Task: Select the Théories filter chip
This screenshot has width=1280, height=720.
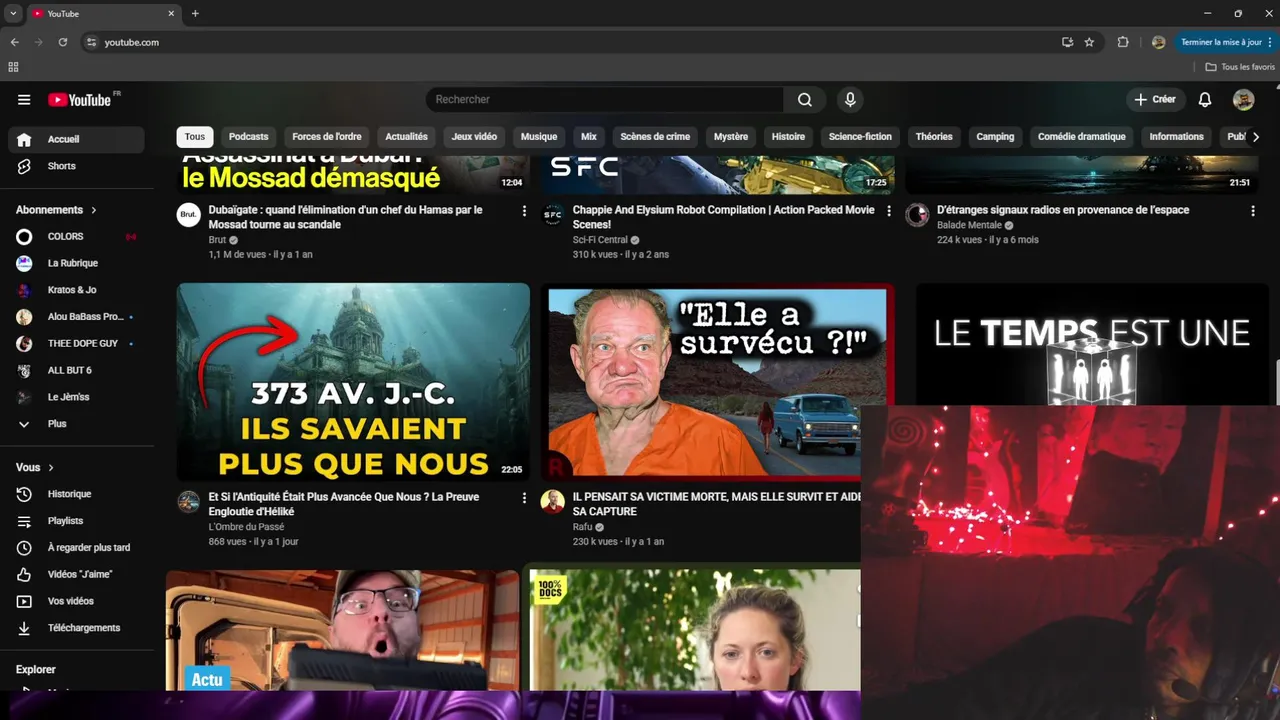Action: [x=934, y=137]
